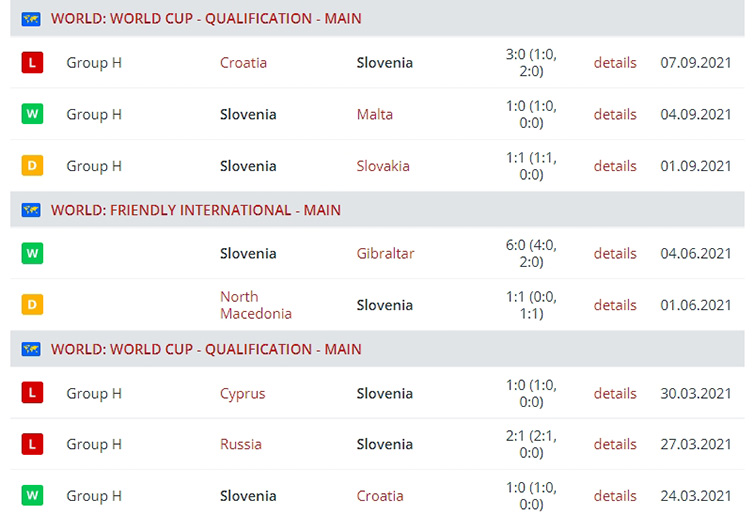Select the Slovakia team link
The width and height of the screenshot is (754, 515).
tap(383, 166)
